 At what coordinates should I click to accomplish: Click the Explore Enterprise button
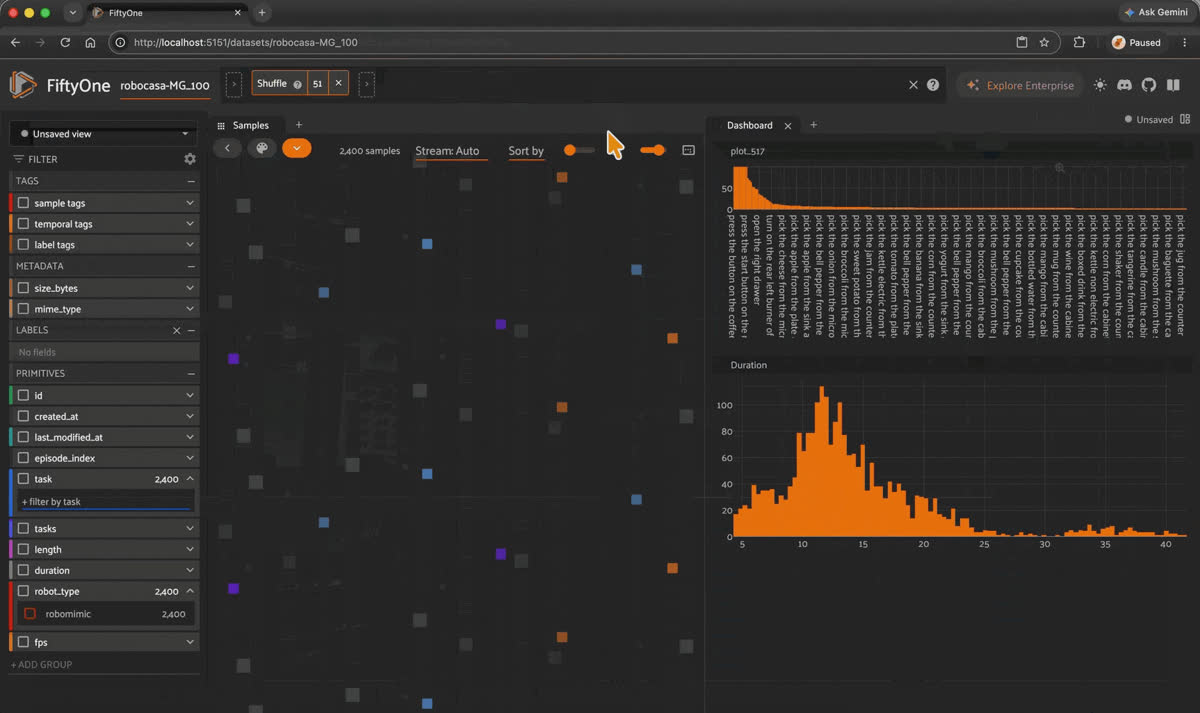[1019, 85]
